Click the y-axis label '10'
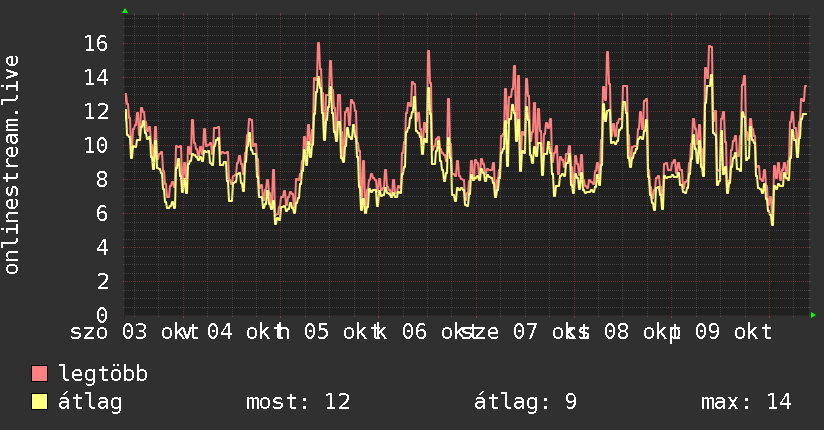This screenshot has height=430, width=824. pyautogui.click(x=96, y=146)
